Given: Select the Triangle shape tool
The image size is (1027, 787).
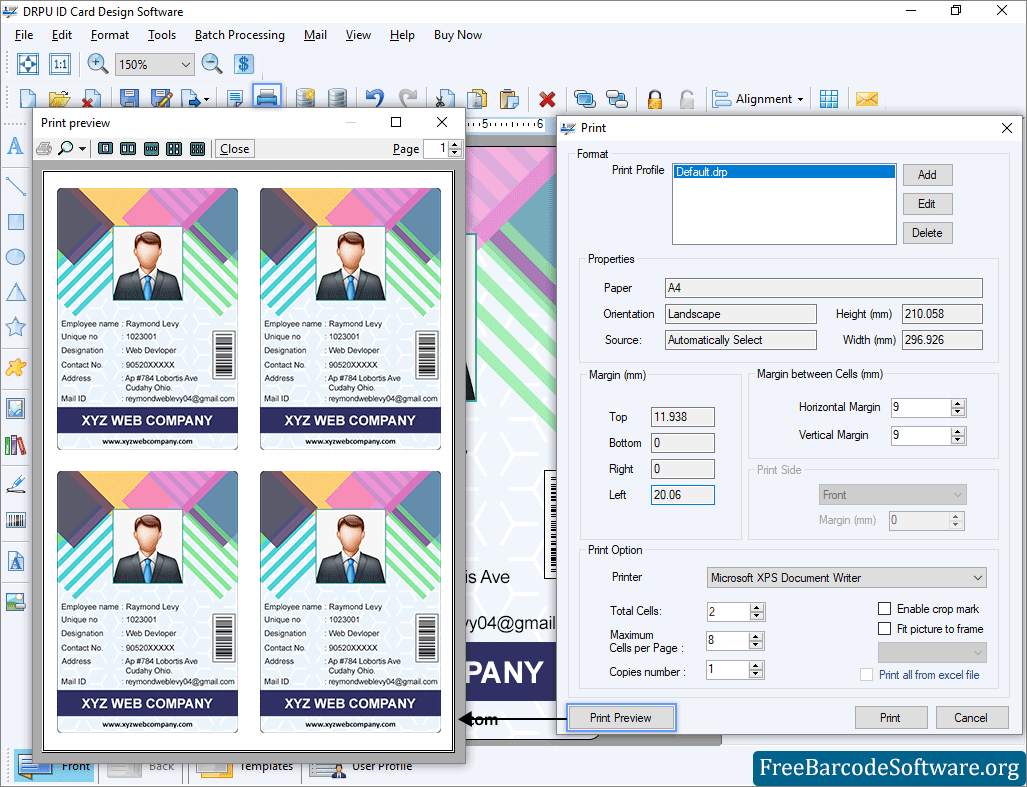Looking at the screenshot, I should 16,292.
